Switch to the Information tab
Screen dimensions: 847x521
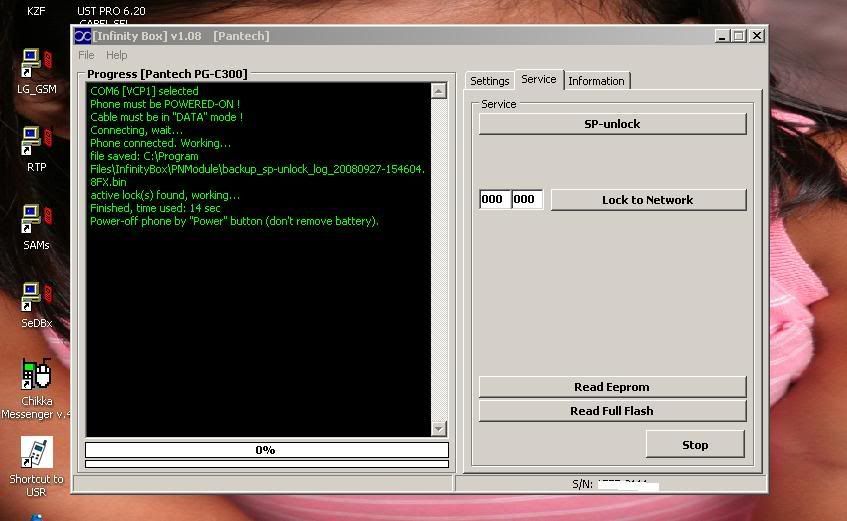596,81
